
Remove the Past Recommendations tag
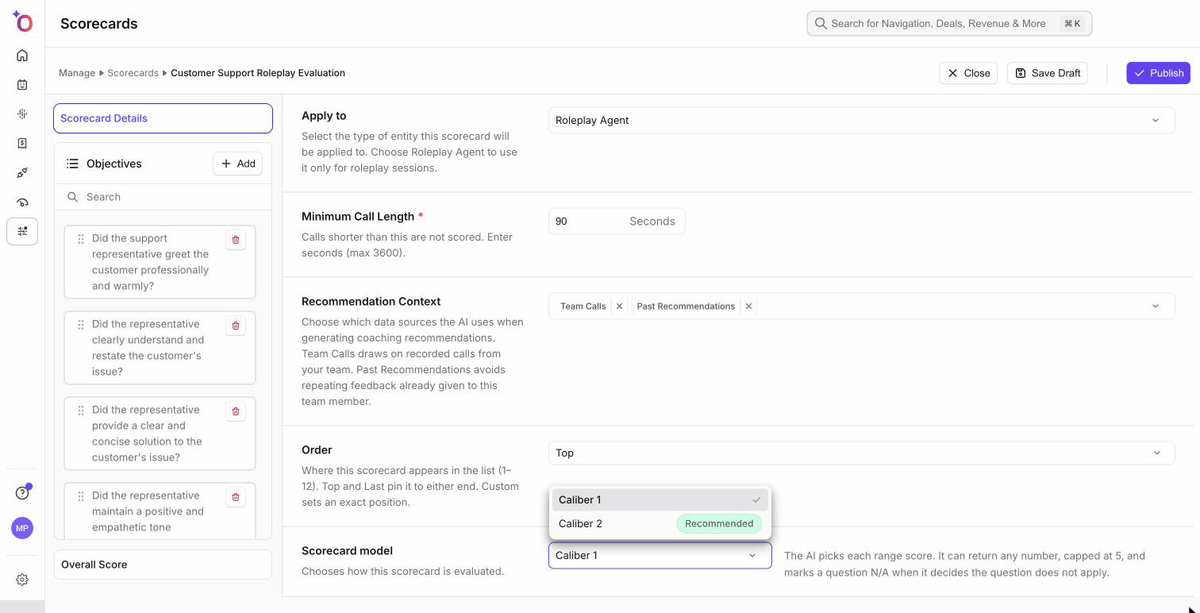click(748, 306)
